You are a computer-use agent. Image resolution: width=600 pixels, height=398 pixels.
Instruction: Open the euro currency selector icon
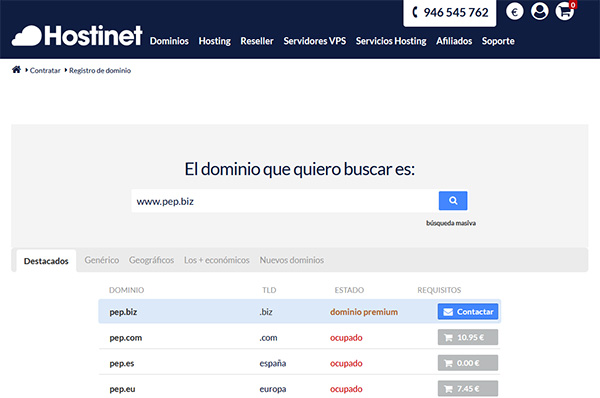pos(514,11)
